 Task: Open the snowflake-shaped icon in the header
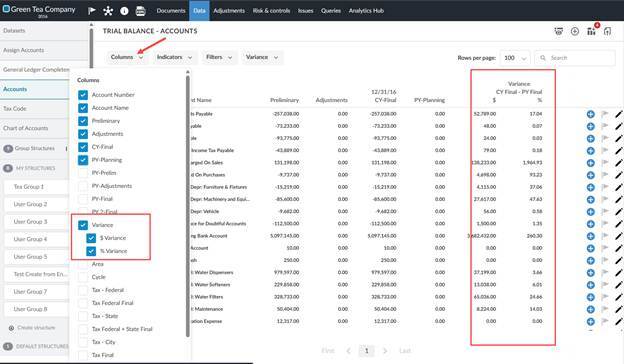[108, 11]
